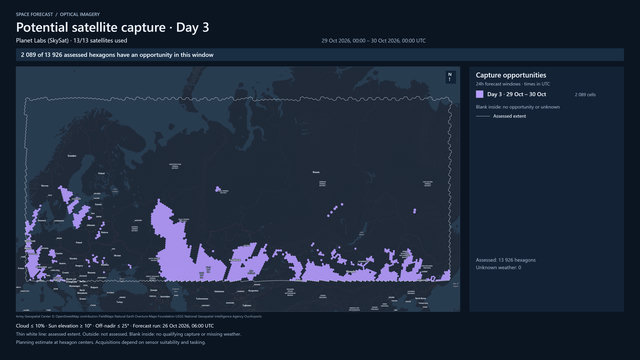Click the 'Potential satellite capture · Day 3' title
640x360 pixels.
pos(112,27)
